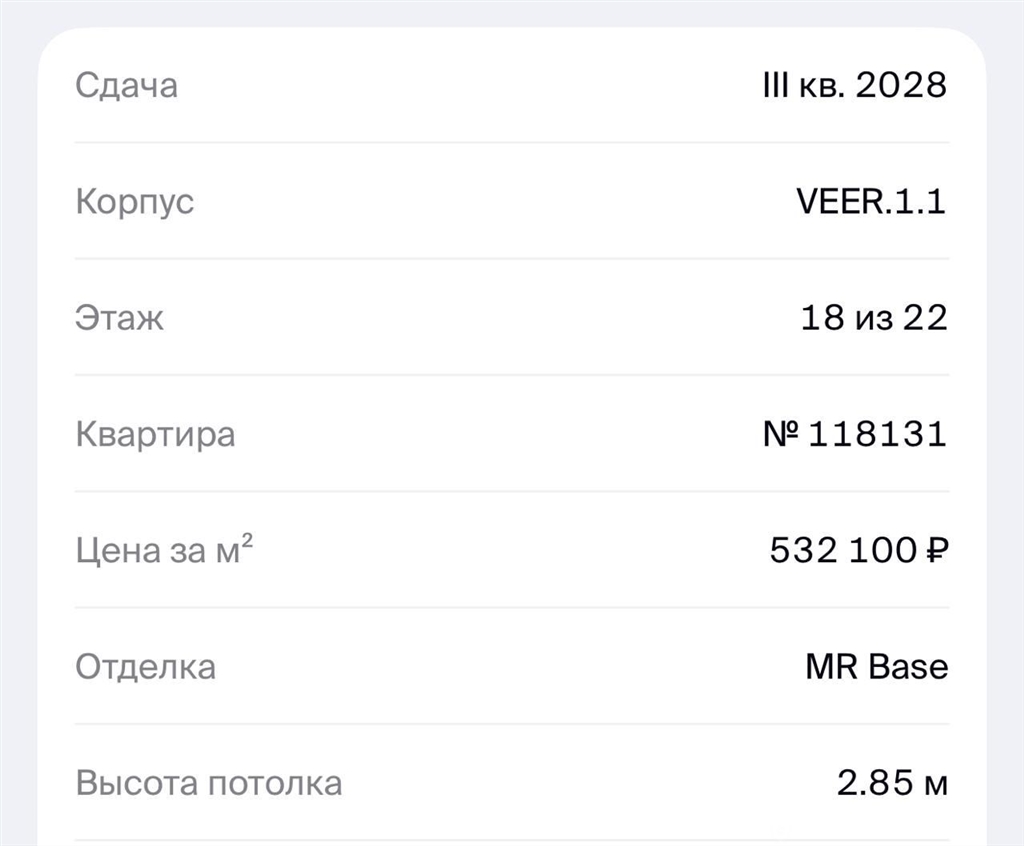Click the Квартира label

155,435
